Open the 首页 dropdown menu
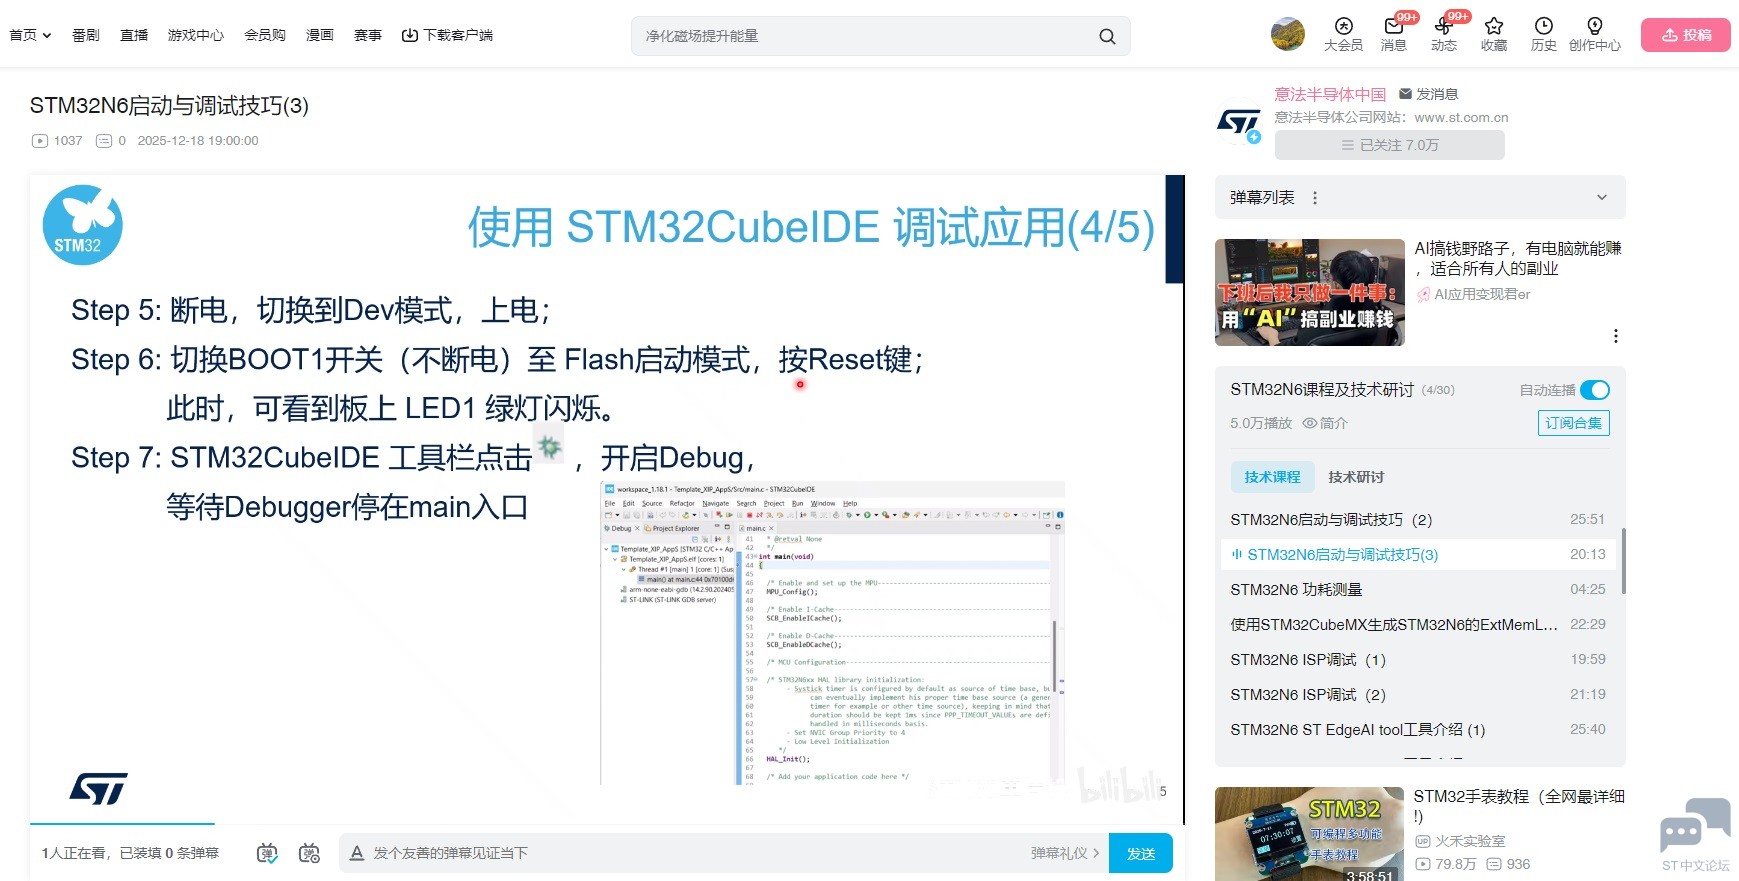The image size is (1739, 881). [x=30, y=35]
